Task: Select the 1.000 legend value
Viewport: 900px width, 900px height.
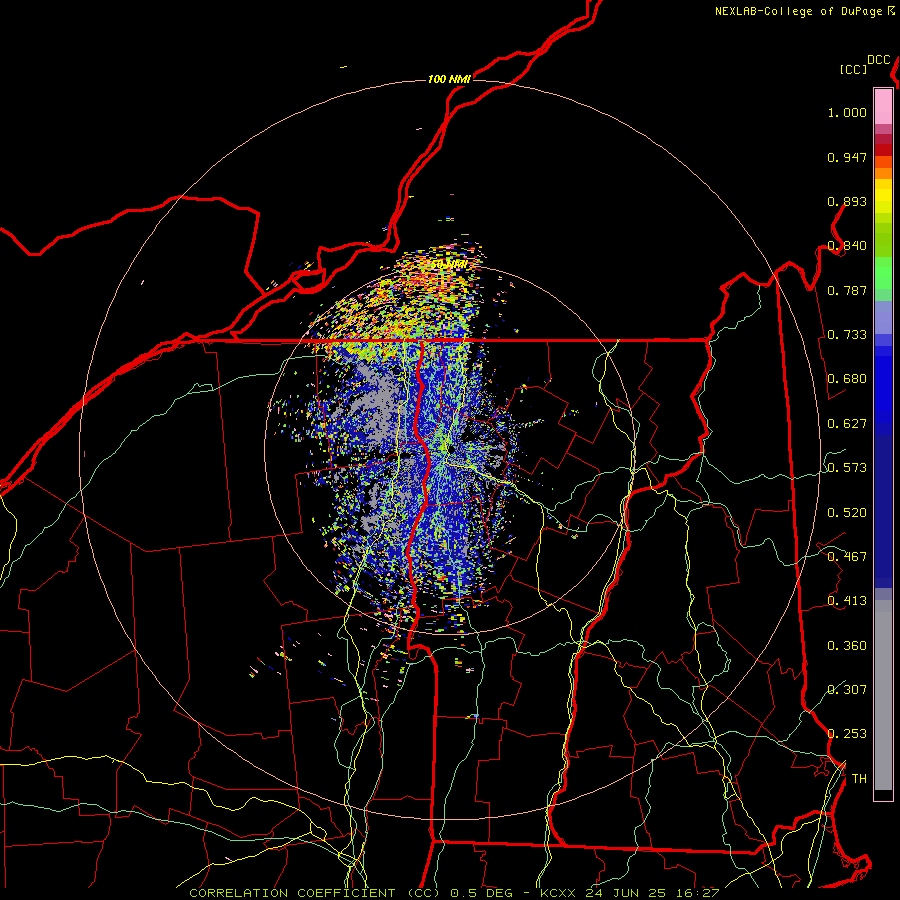Action: pos(847,112)
